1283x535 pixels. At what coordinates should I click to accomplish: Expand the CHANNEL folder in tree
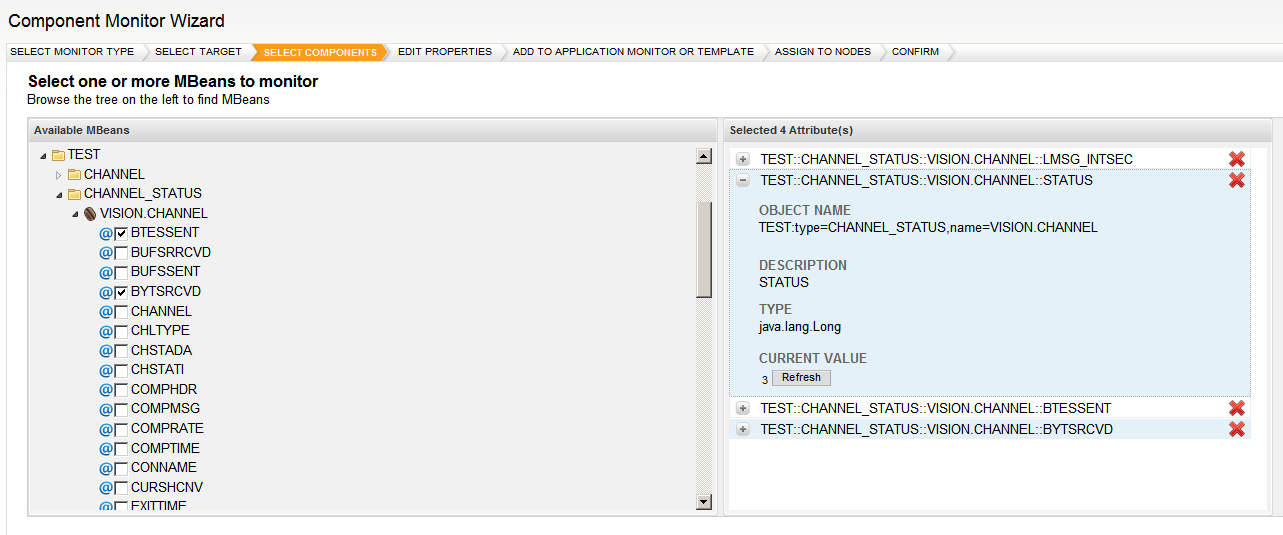pyautogui.click(x=58, y=175)
